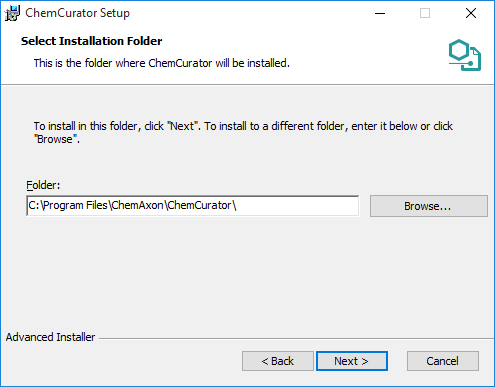Open the Browse... folder chooser
The height and width of the screenshot is (387, 495).
pyautogui.click(x=429, y=206)
